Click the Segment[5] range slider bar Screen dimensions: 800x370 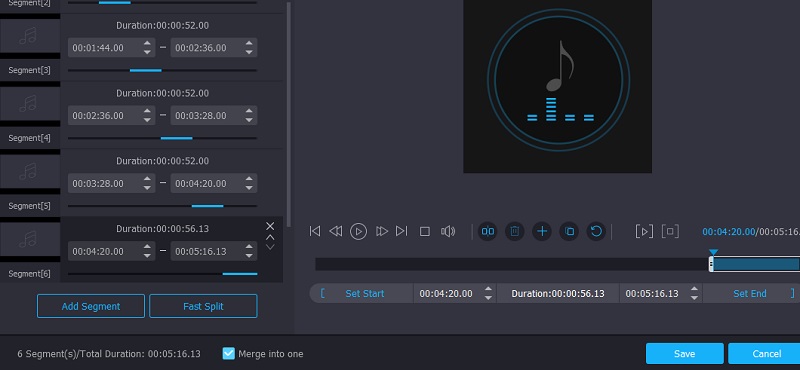tap(162, 206)
